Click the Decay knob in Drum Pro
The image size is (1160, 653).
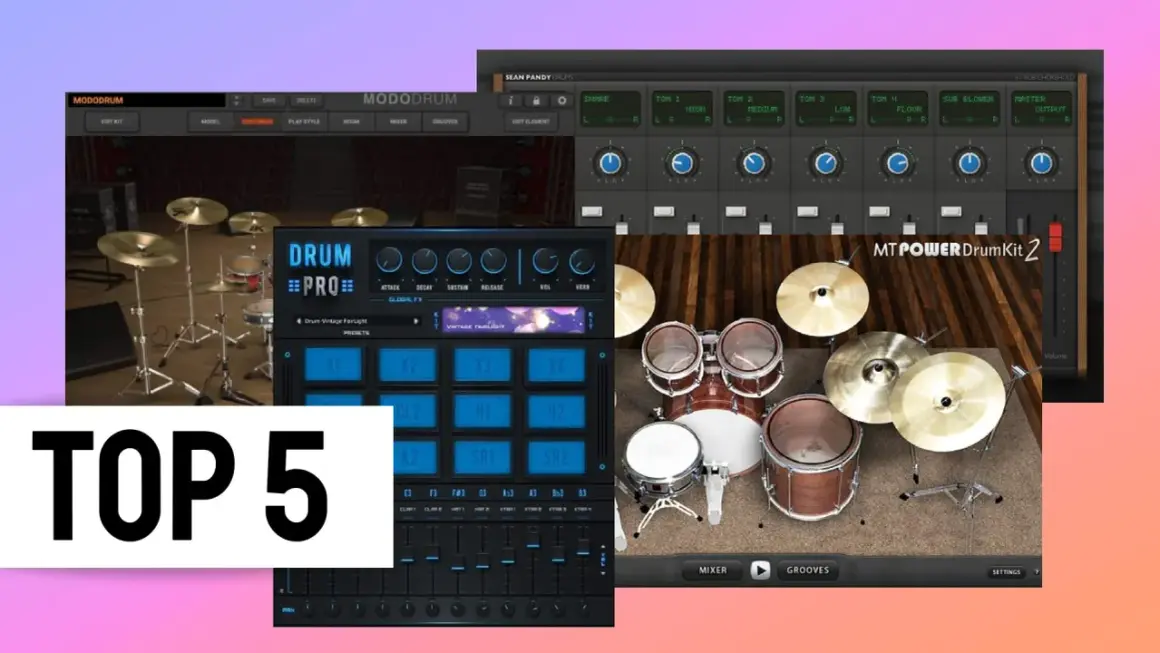[424, 260]
